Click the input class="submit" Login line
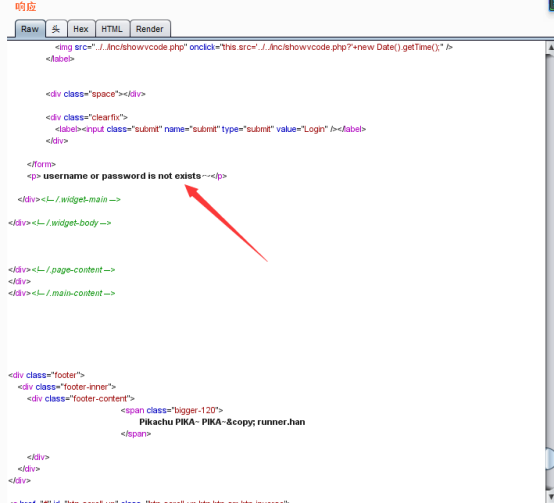 210,129
